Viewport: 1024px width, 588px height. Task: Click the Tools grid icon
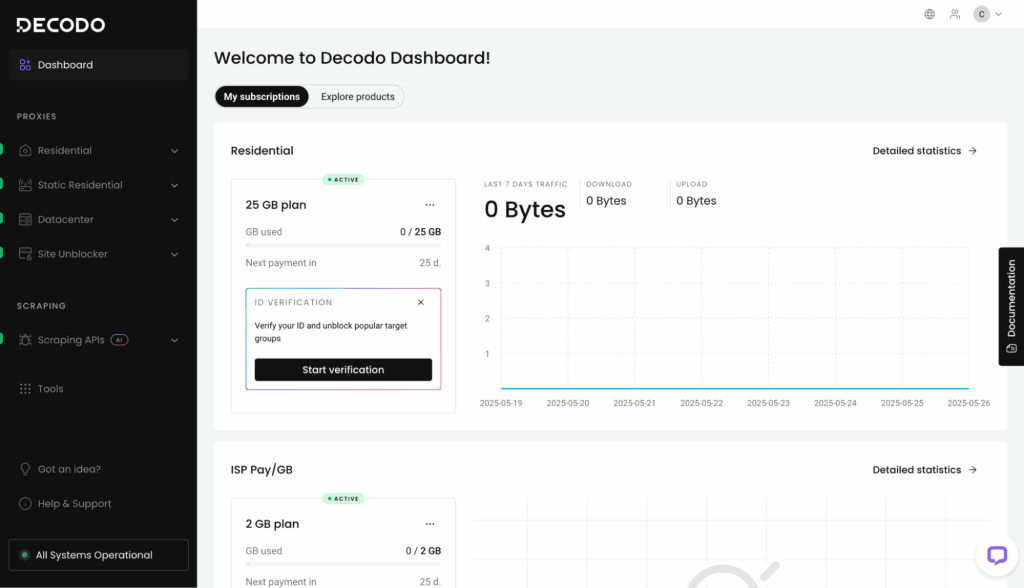click(x=25, y=388)
